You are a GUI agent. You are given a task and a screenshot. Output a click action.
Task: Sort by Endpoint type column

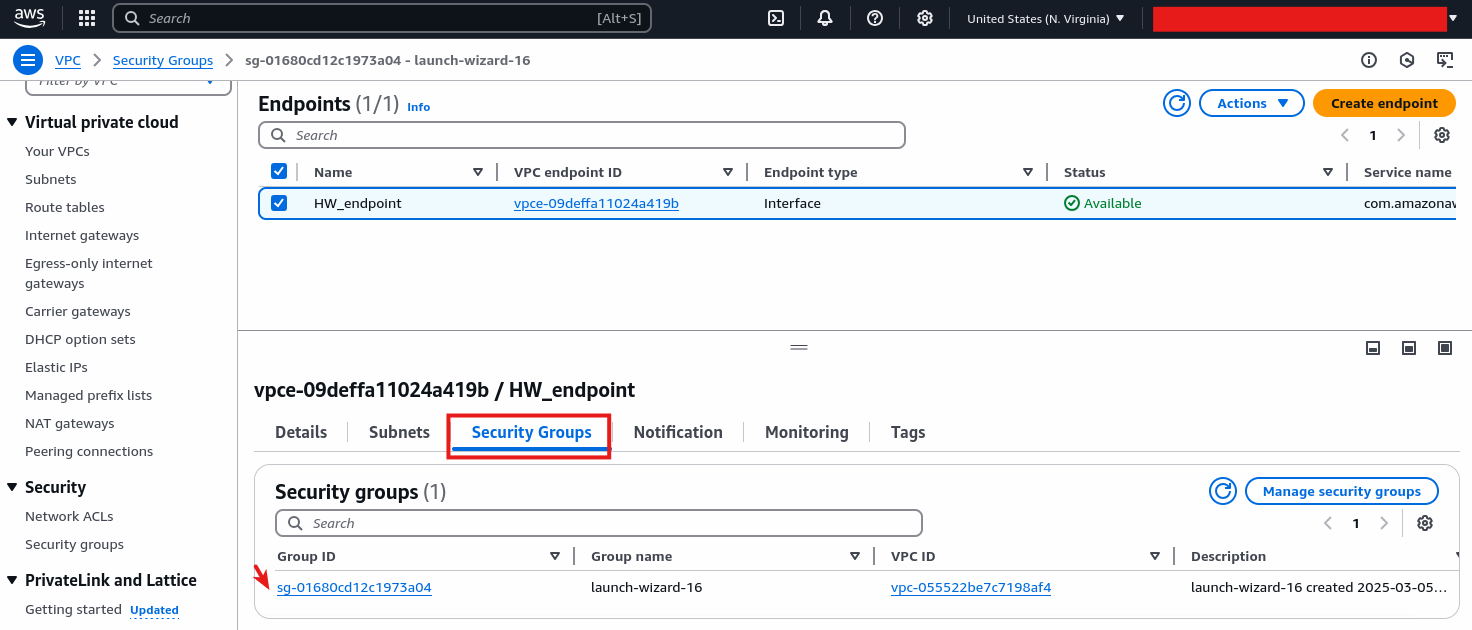coord(1028,172)
